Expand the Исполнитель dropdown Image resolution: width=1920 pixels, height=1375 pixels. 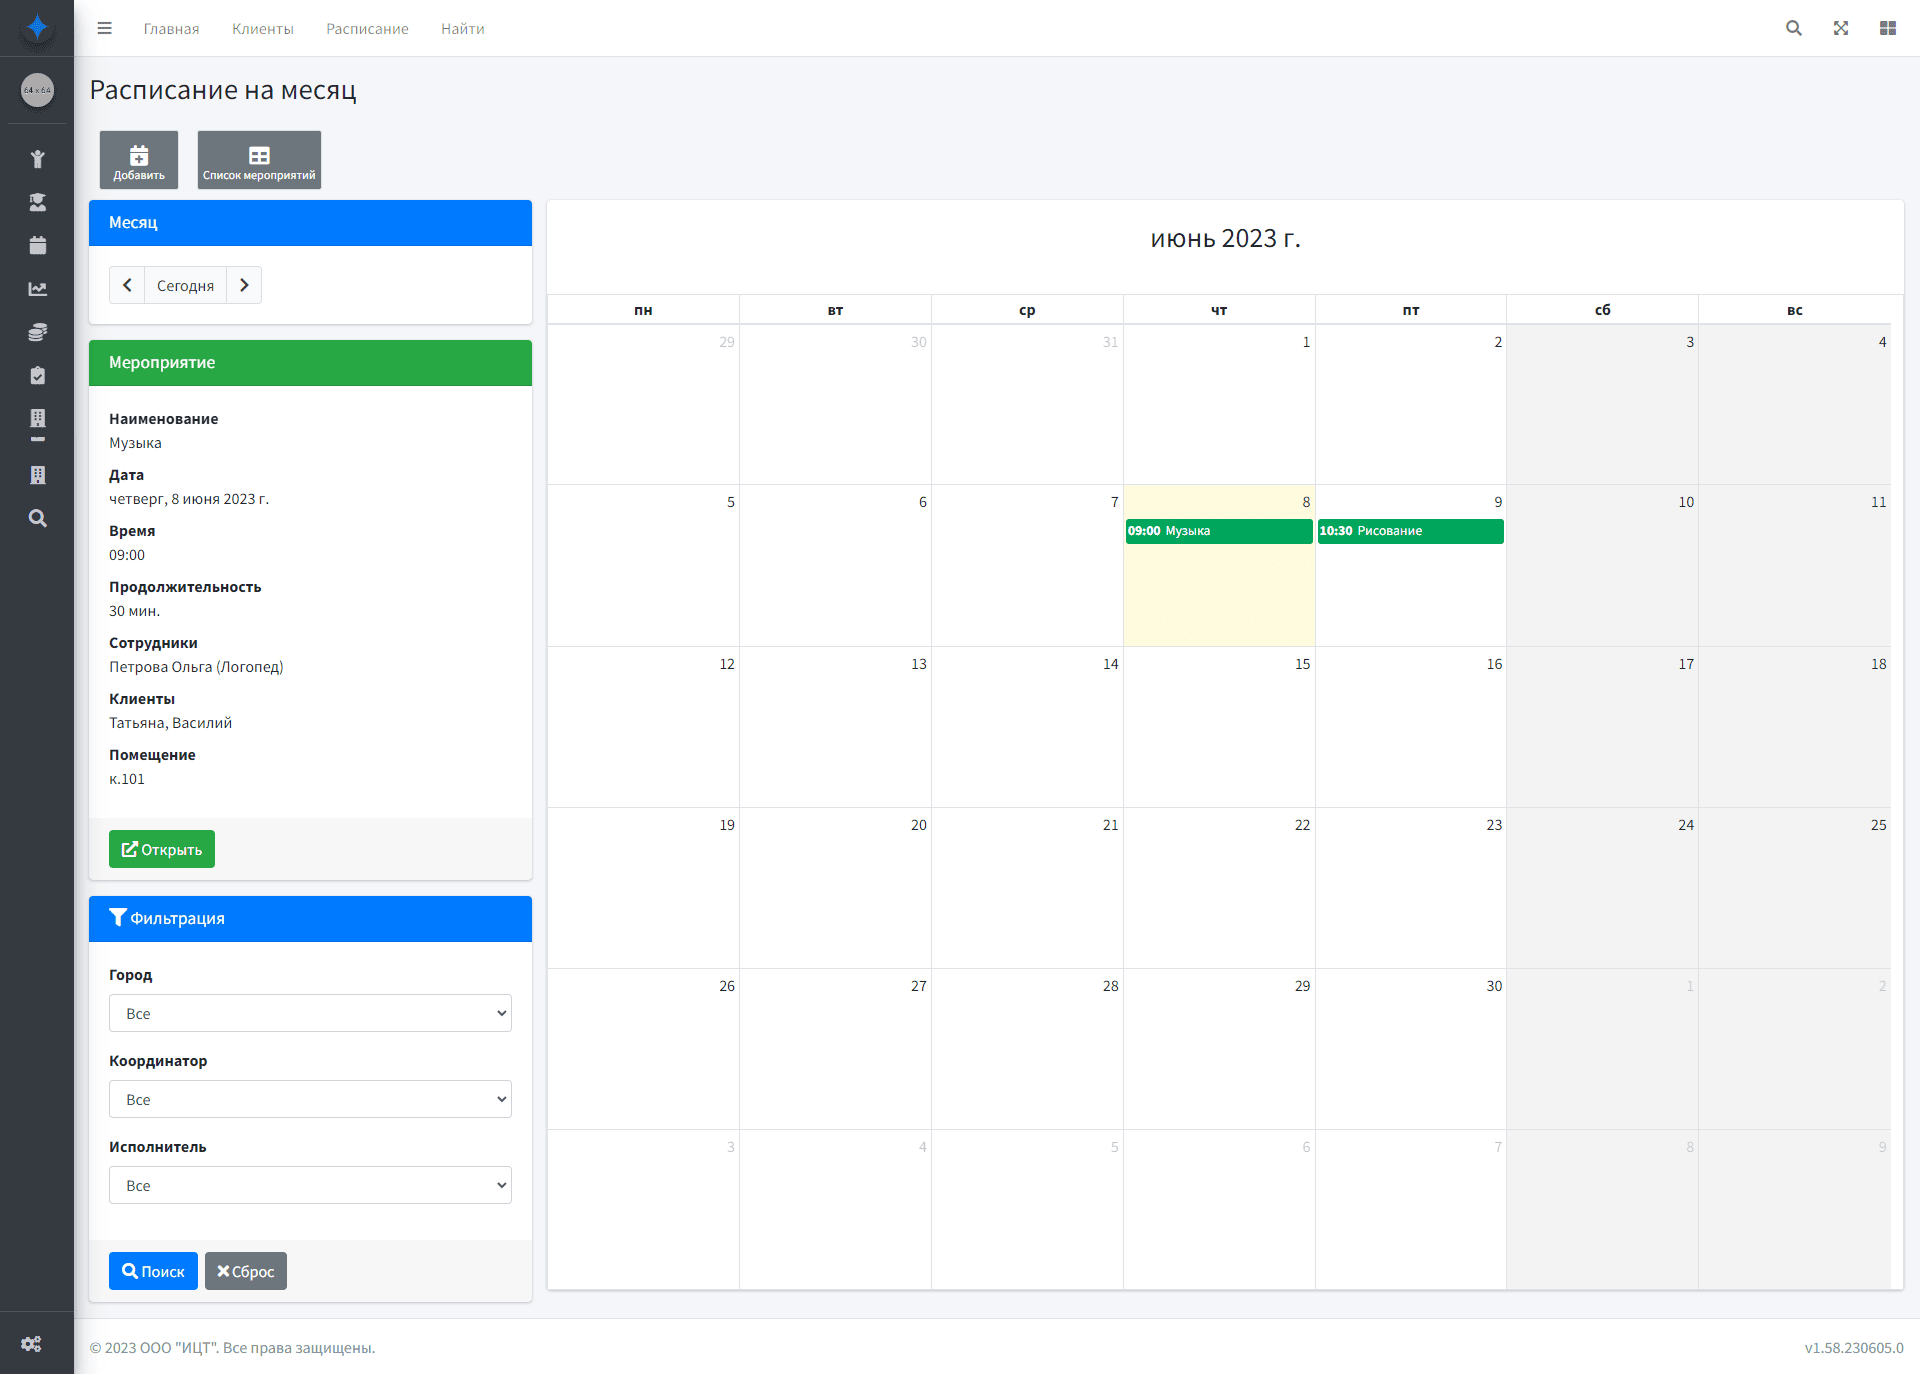tap(310, 1185)
